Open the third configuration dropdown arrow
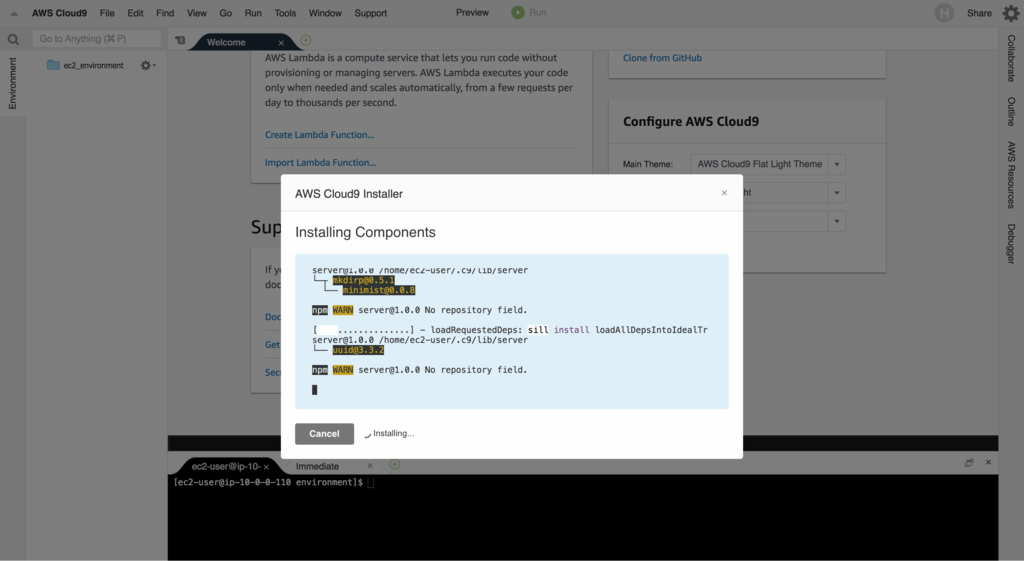Screen dimensions: 1024x561 click(837, 221)
